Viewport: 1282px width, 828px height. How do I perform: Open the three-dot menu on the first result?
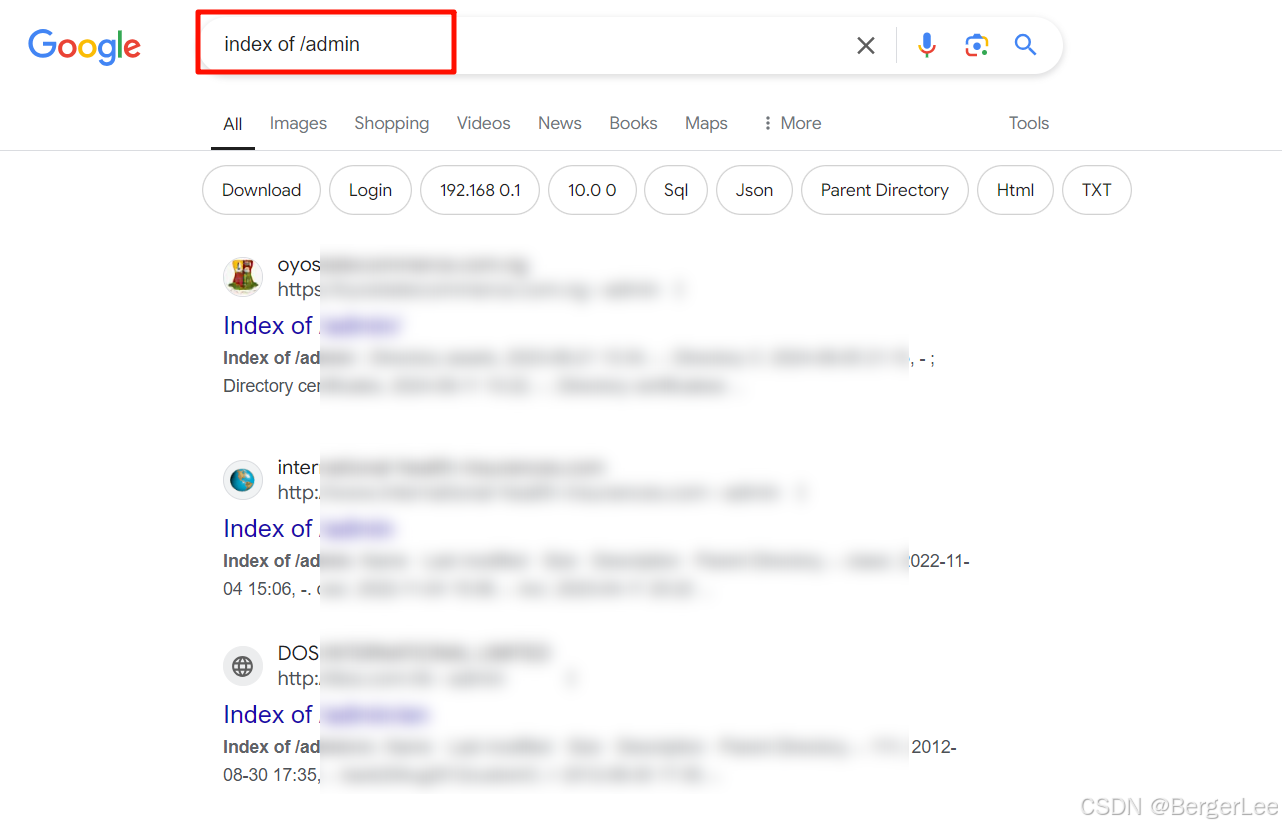coord(679,289)
